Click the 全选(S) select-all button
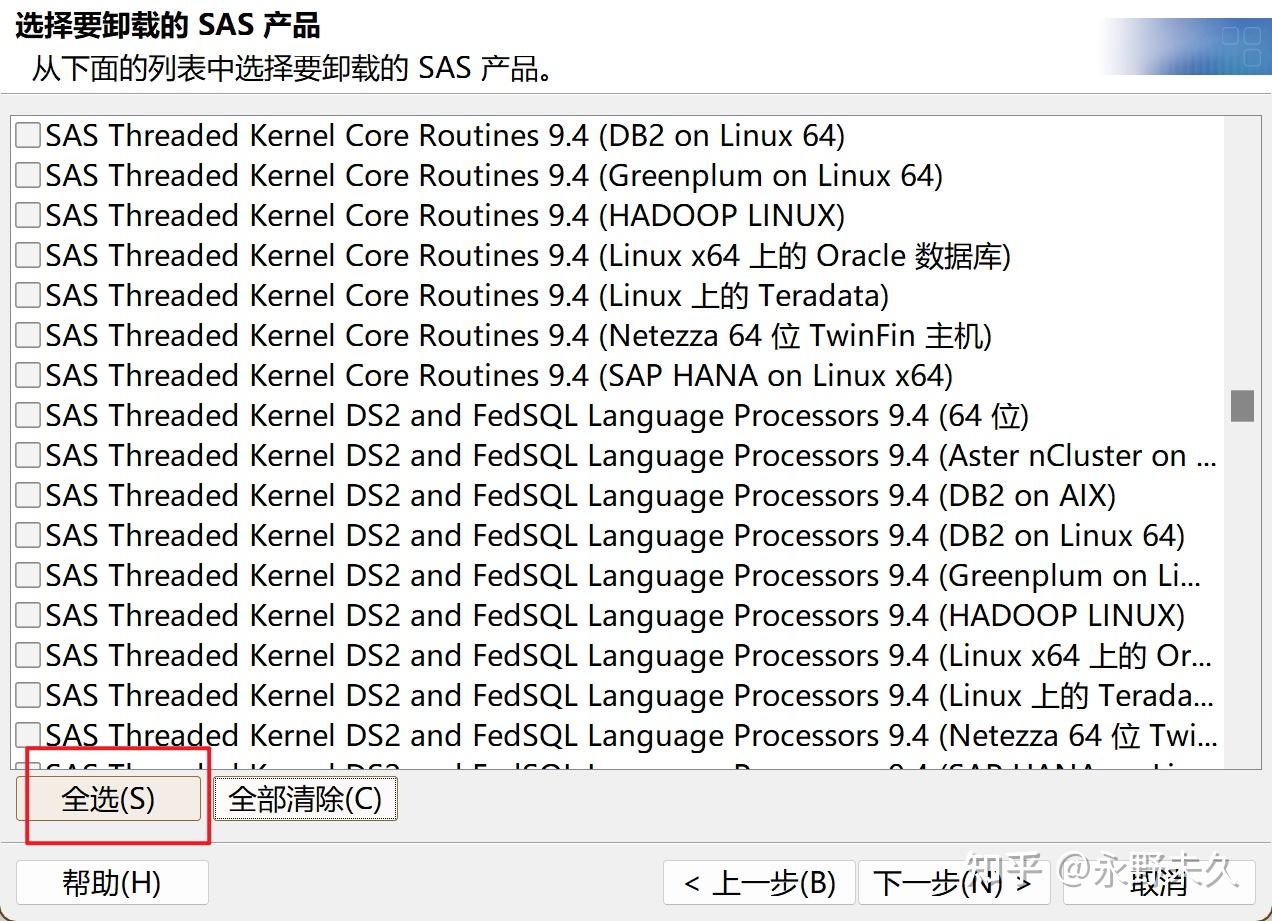 point(110,798)
